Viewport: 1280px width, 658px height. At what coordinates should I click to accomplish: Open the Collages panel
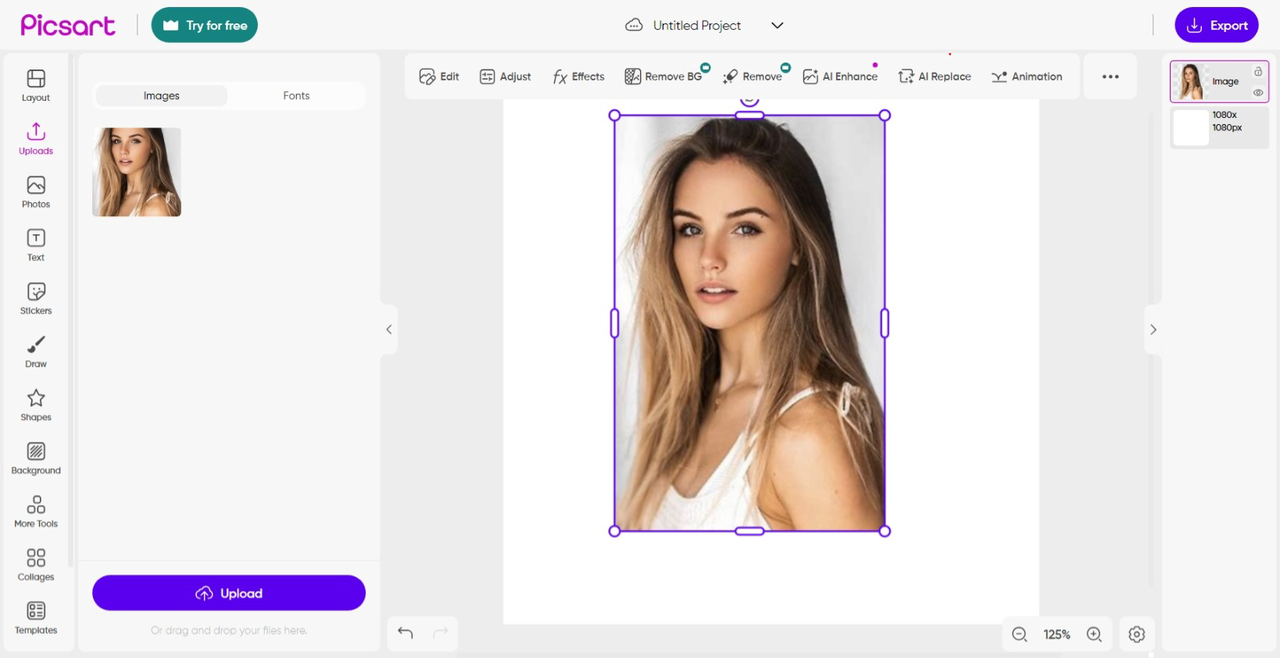[36, 565]
